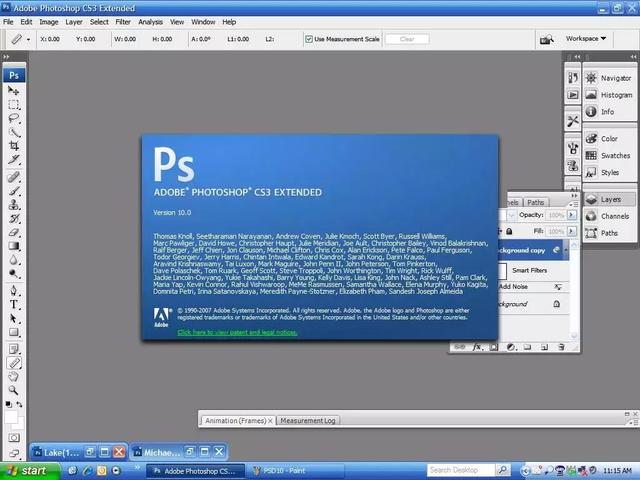Click the patent and legal notices link
The image size is (640, 480).
(237, 332)
